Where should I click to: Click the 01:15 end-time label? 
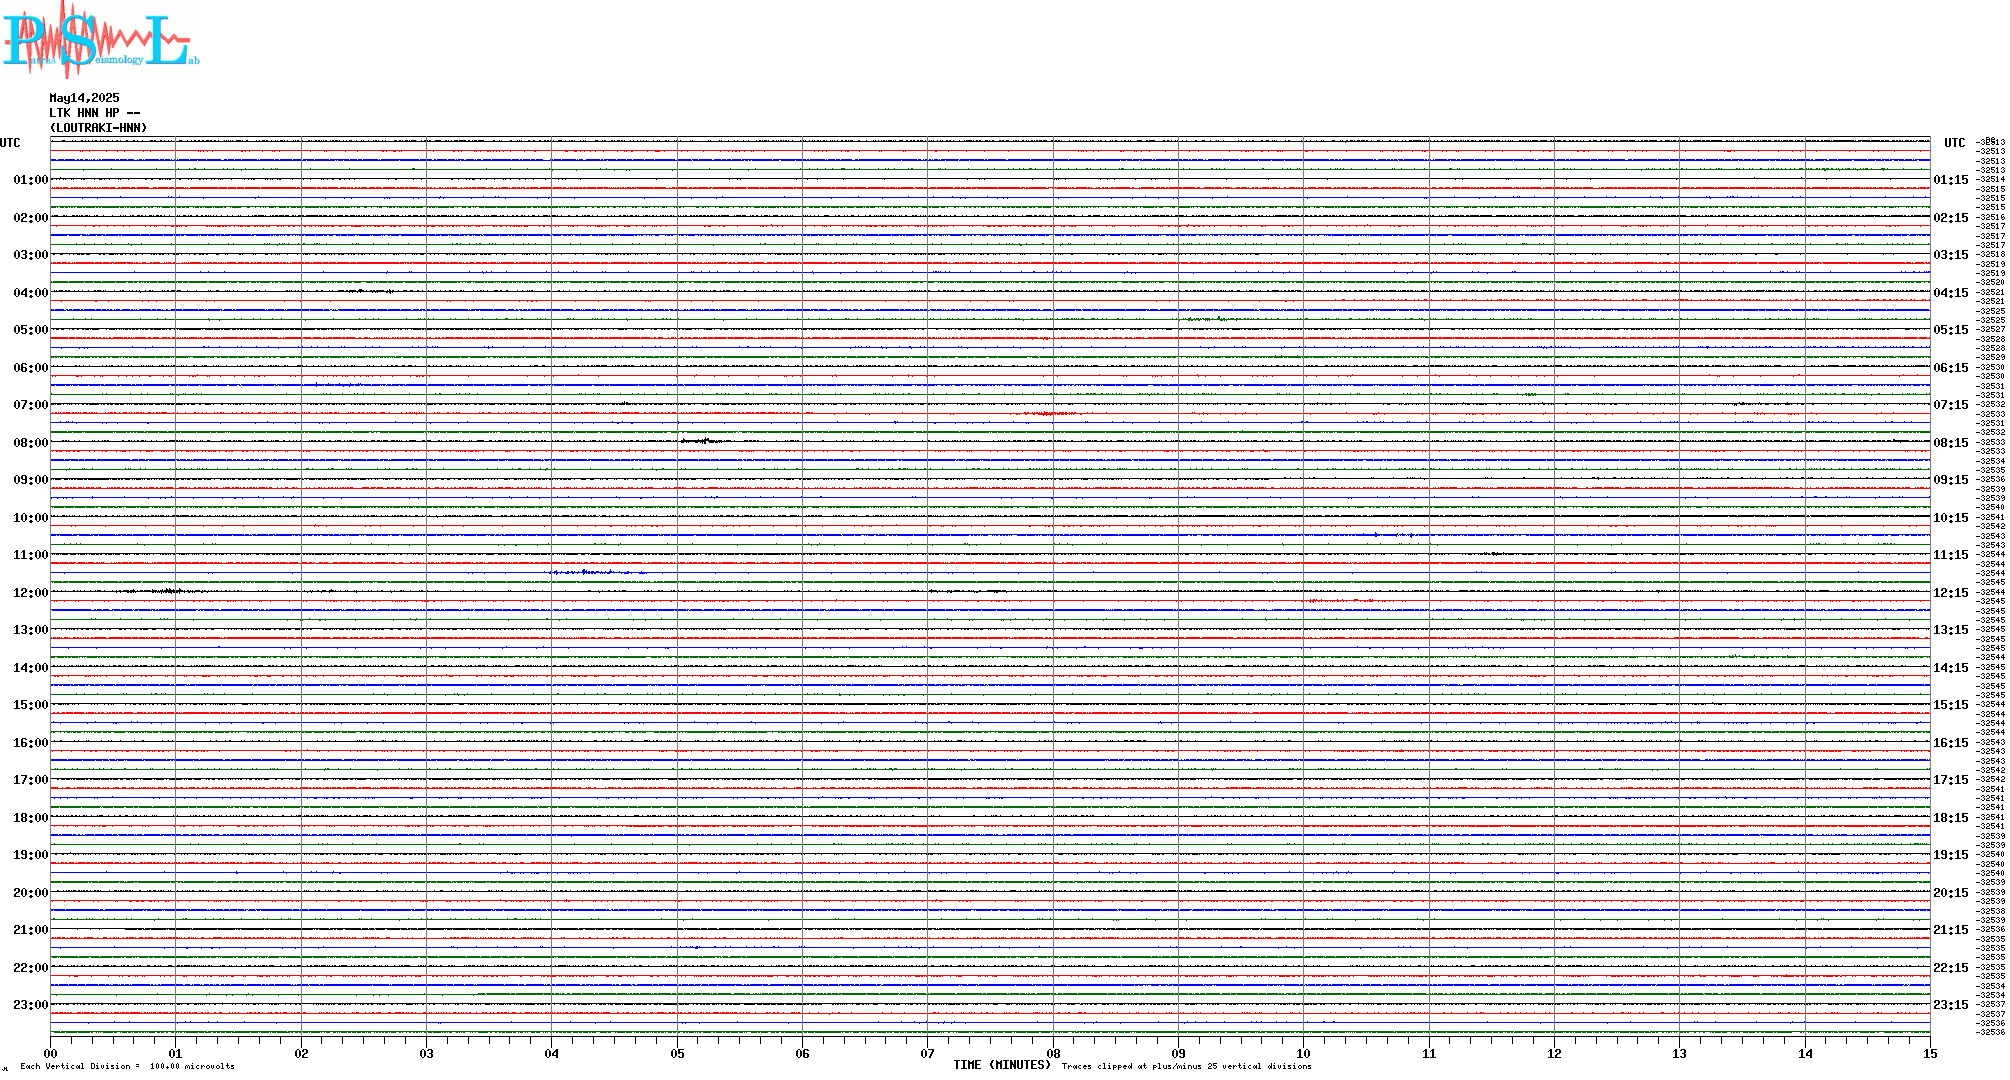click(x=1951, y=180)
